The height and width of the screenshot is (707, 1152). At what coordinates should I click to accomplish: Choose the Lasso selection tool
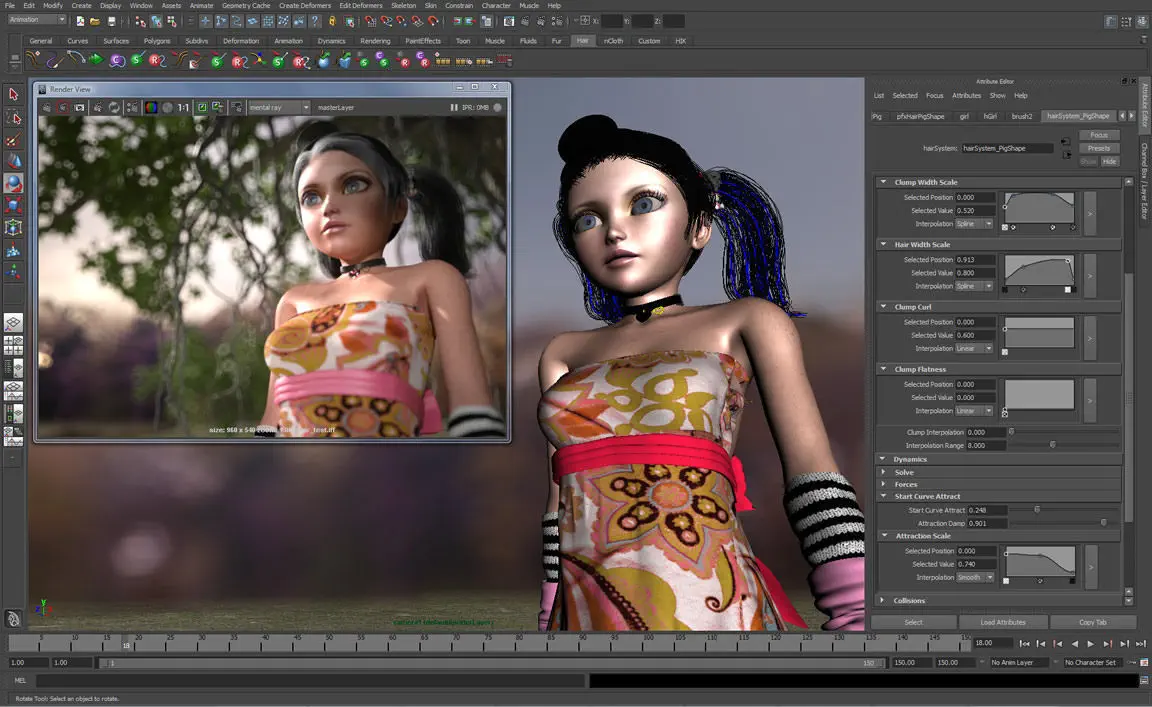click(x=13, y=118)
